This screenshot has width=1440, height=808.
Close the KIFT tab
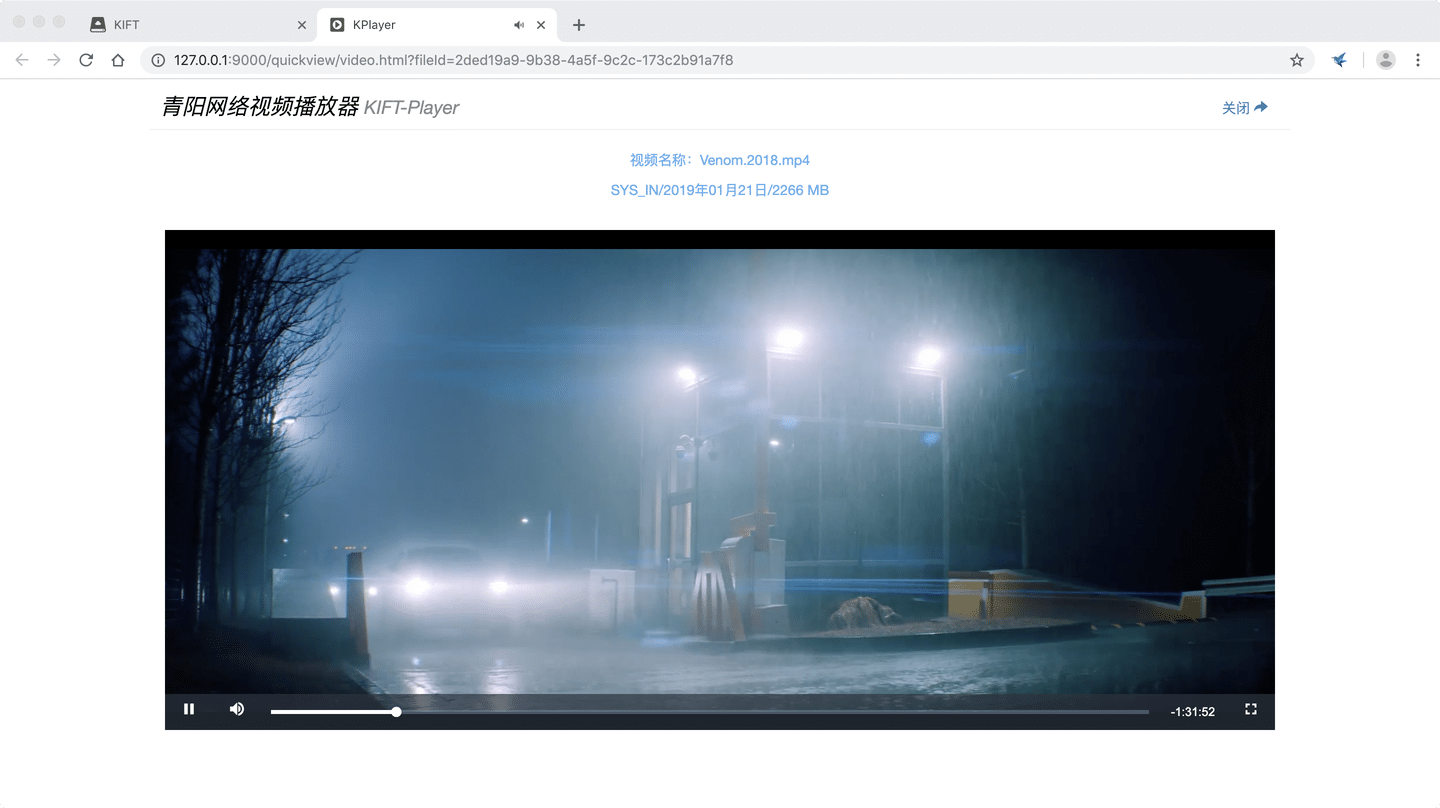pyautogui.click(x=302, y=25)
